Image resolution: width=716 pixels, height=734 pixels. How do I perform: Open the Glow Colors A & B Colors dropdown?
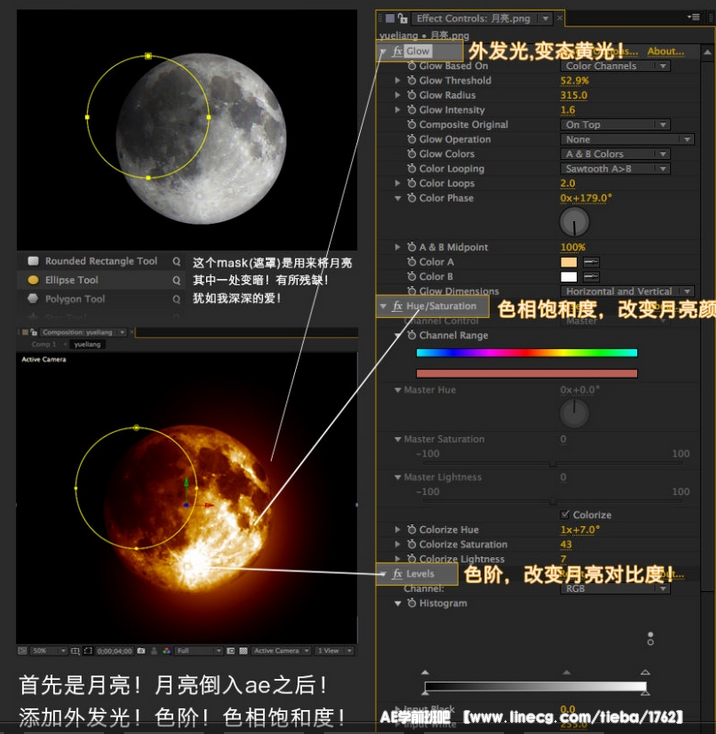(615, 154)
